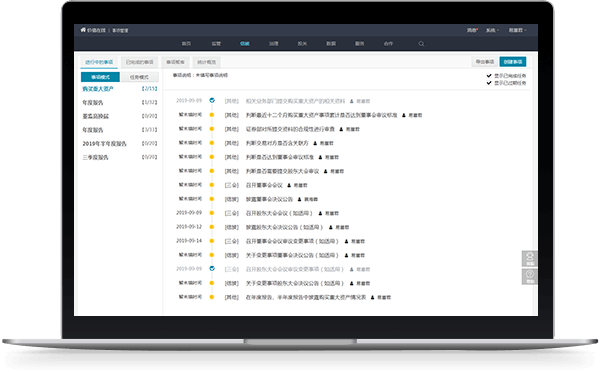Select the 2019年半年度报告 item in the left list
Screen dimensions: 600x373
104,143
